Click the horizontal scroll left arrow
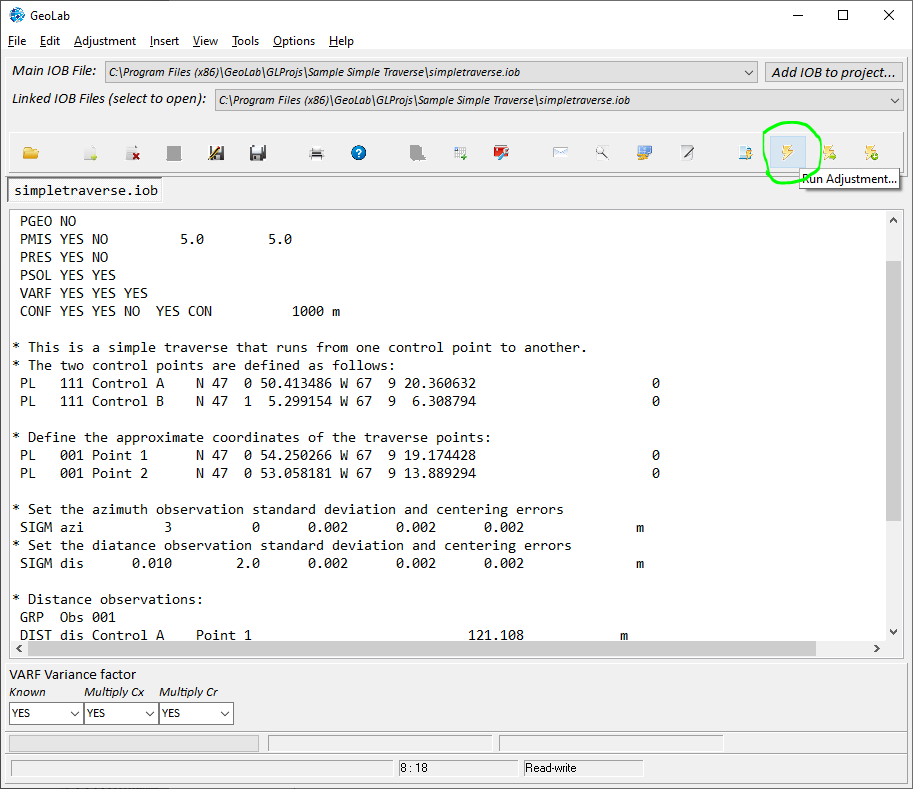Viewport: 913px width, 789px height. point(19,648)
